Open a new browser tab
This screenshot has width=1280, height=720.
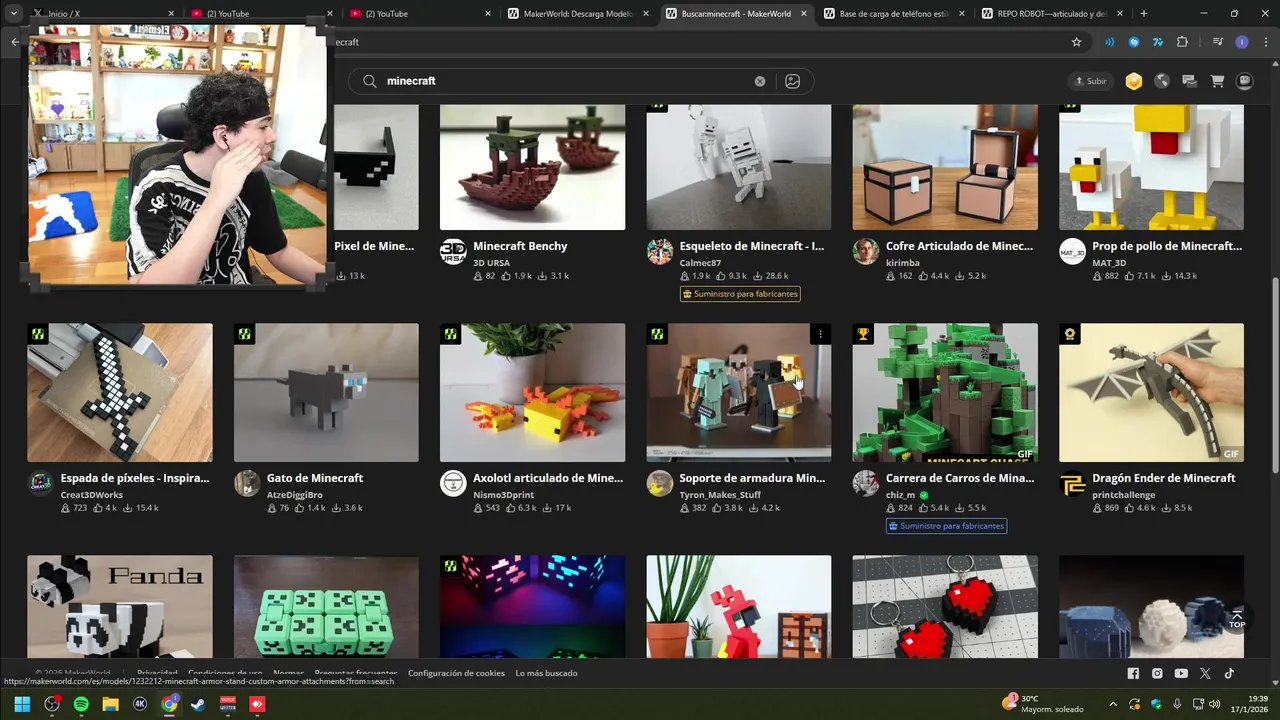click(1144, 14)
